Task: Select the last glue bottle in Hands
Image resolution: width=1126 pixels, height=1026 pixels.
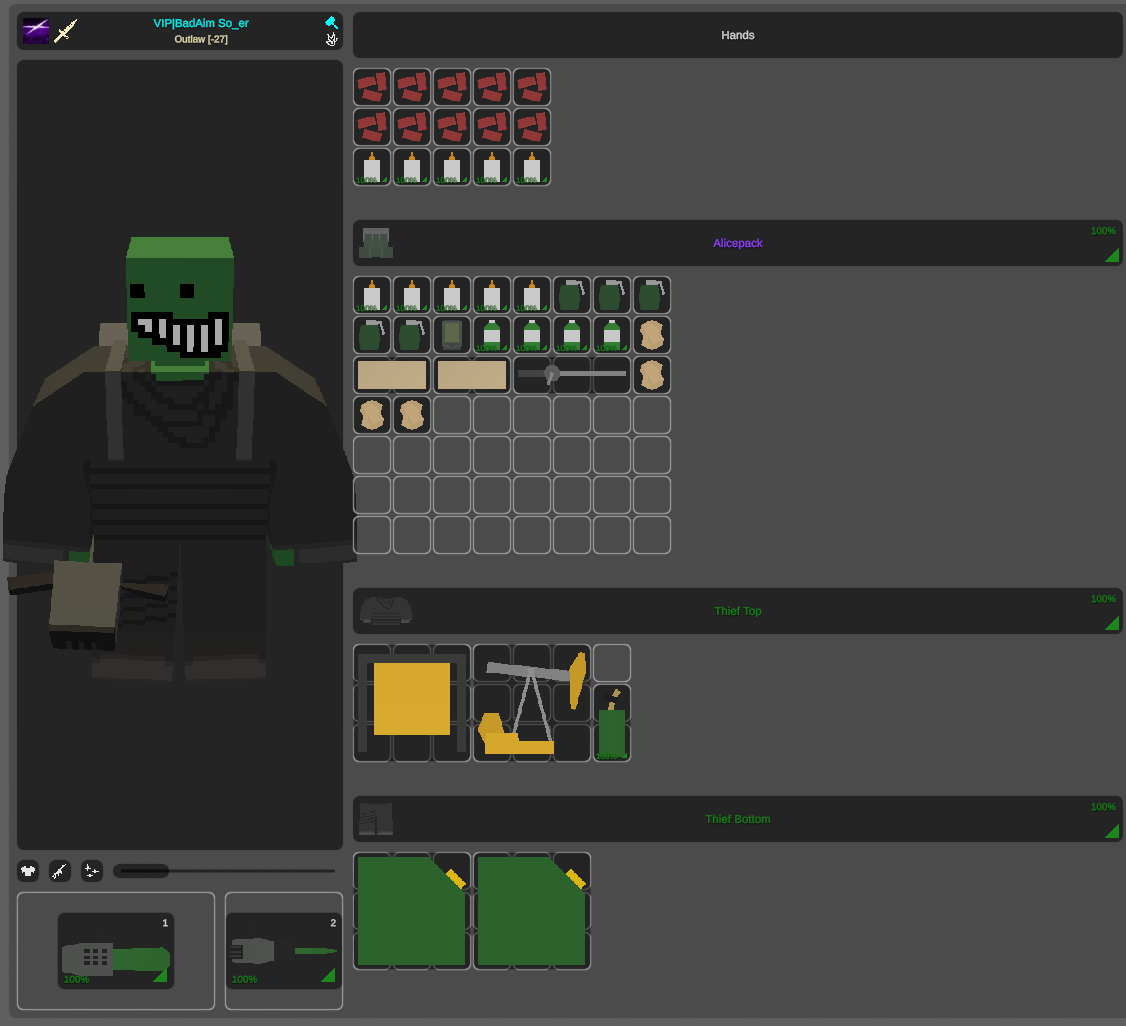Action: [x=532, y=167]
